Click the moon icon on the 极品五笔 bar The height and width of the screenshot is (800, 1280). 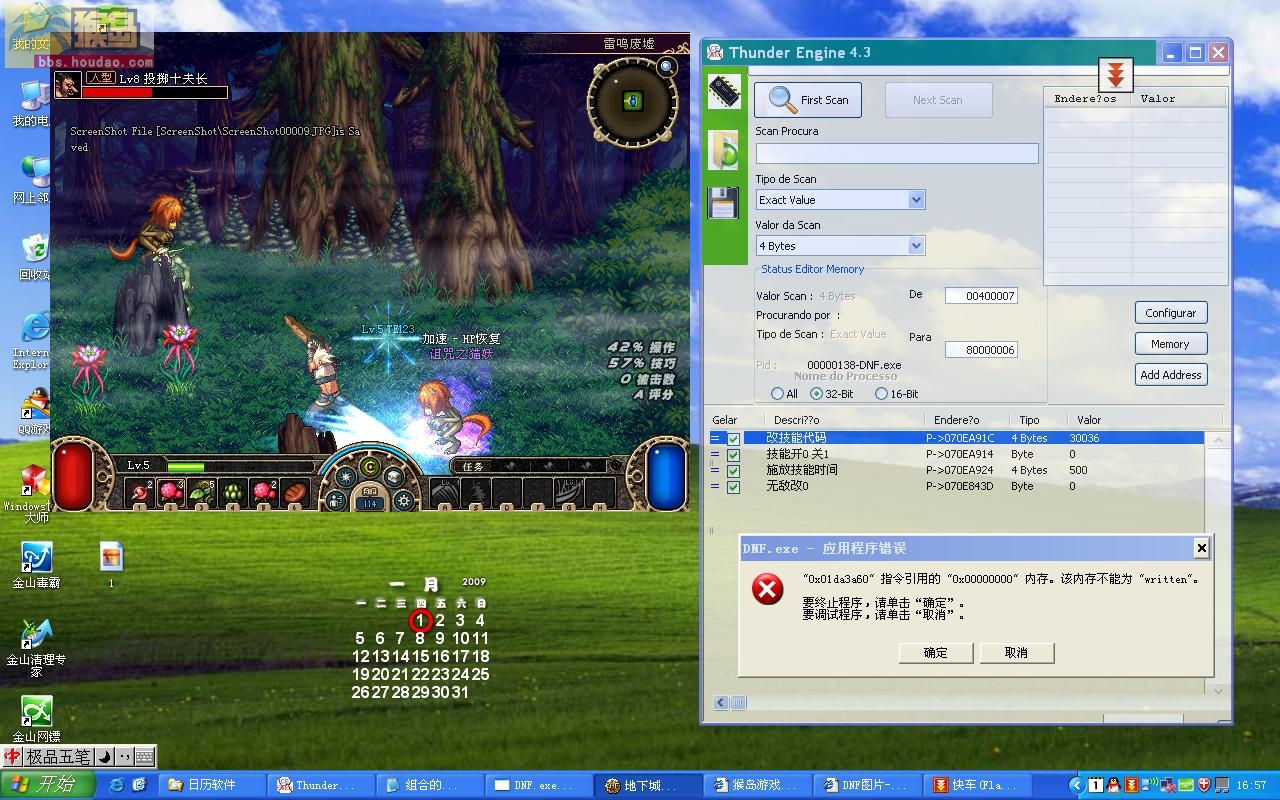click(106, 757)
